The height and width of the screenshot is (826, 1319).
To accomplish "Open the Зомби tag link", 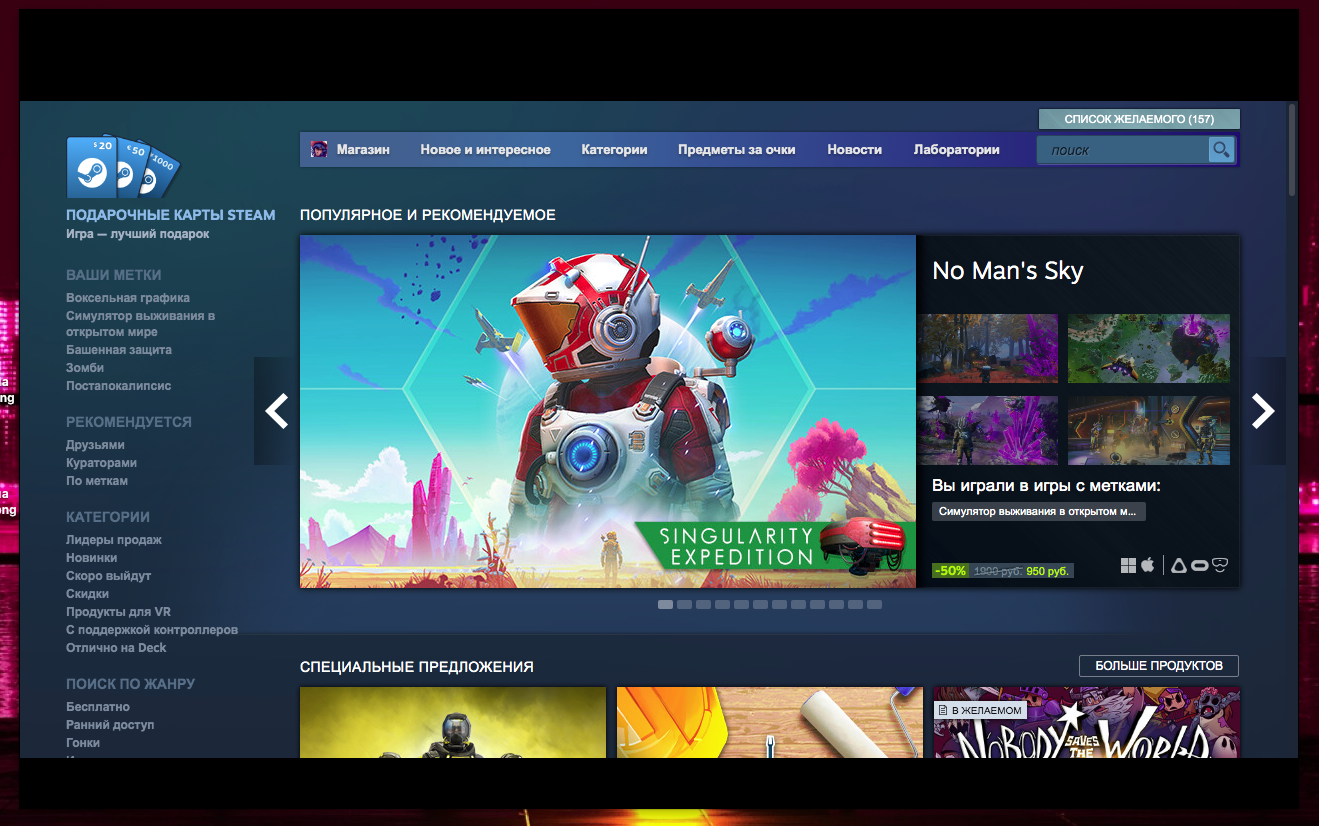I will (x=85, y=368).
